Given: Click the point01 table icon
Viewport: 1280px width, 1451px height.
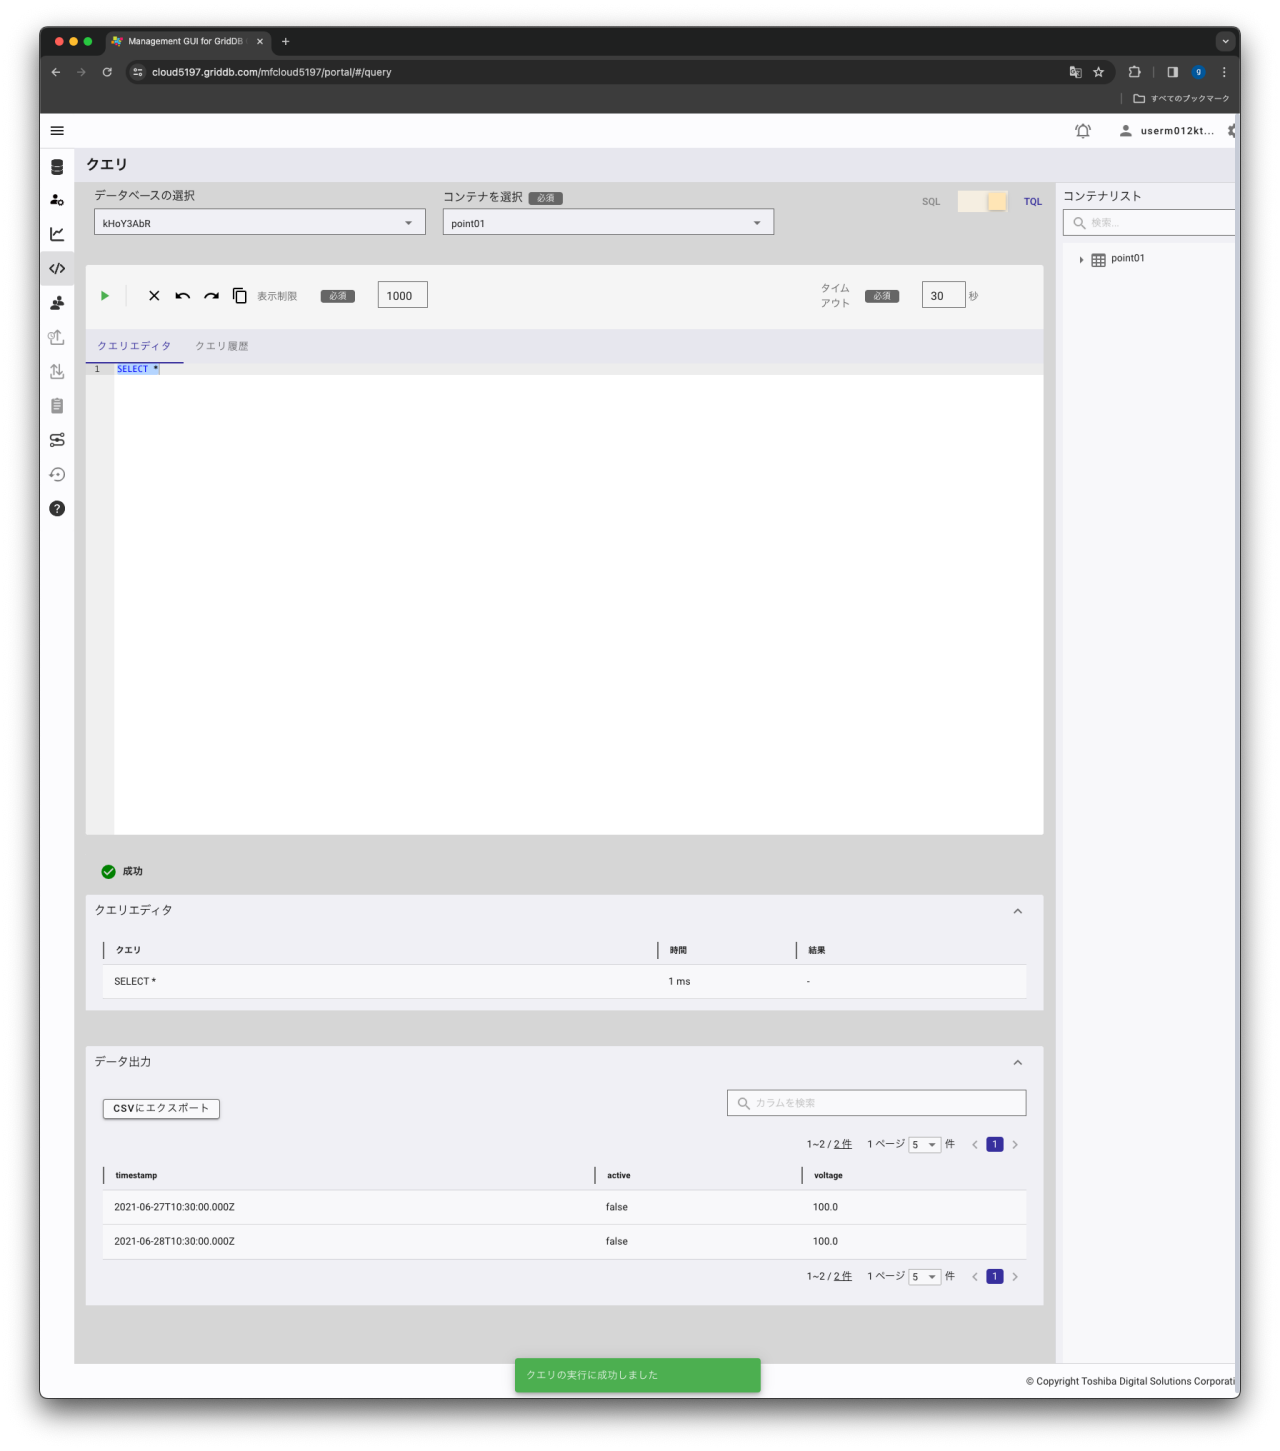Looking at the screenshot, I should click(1098, 259).
